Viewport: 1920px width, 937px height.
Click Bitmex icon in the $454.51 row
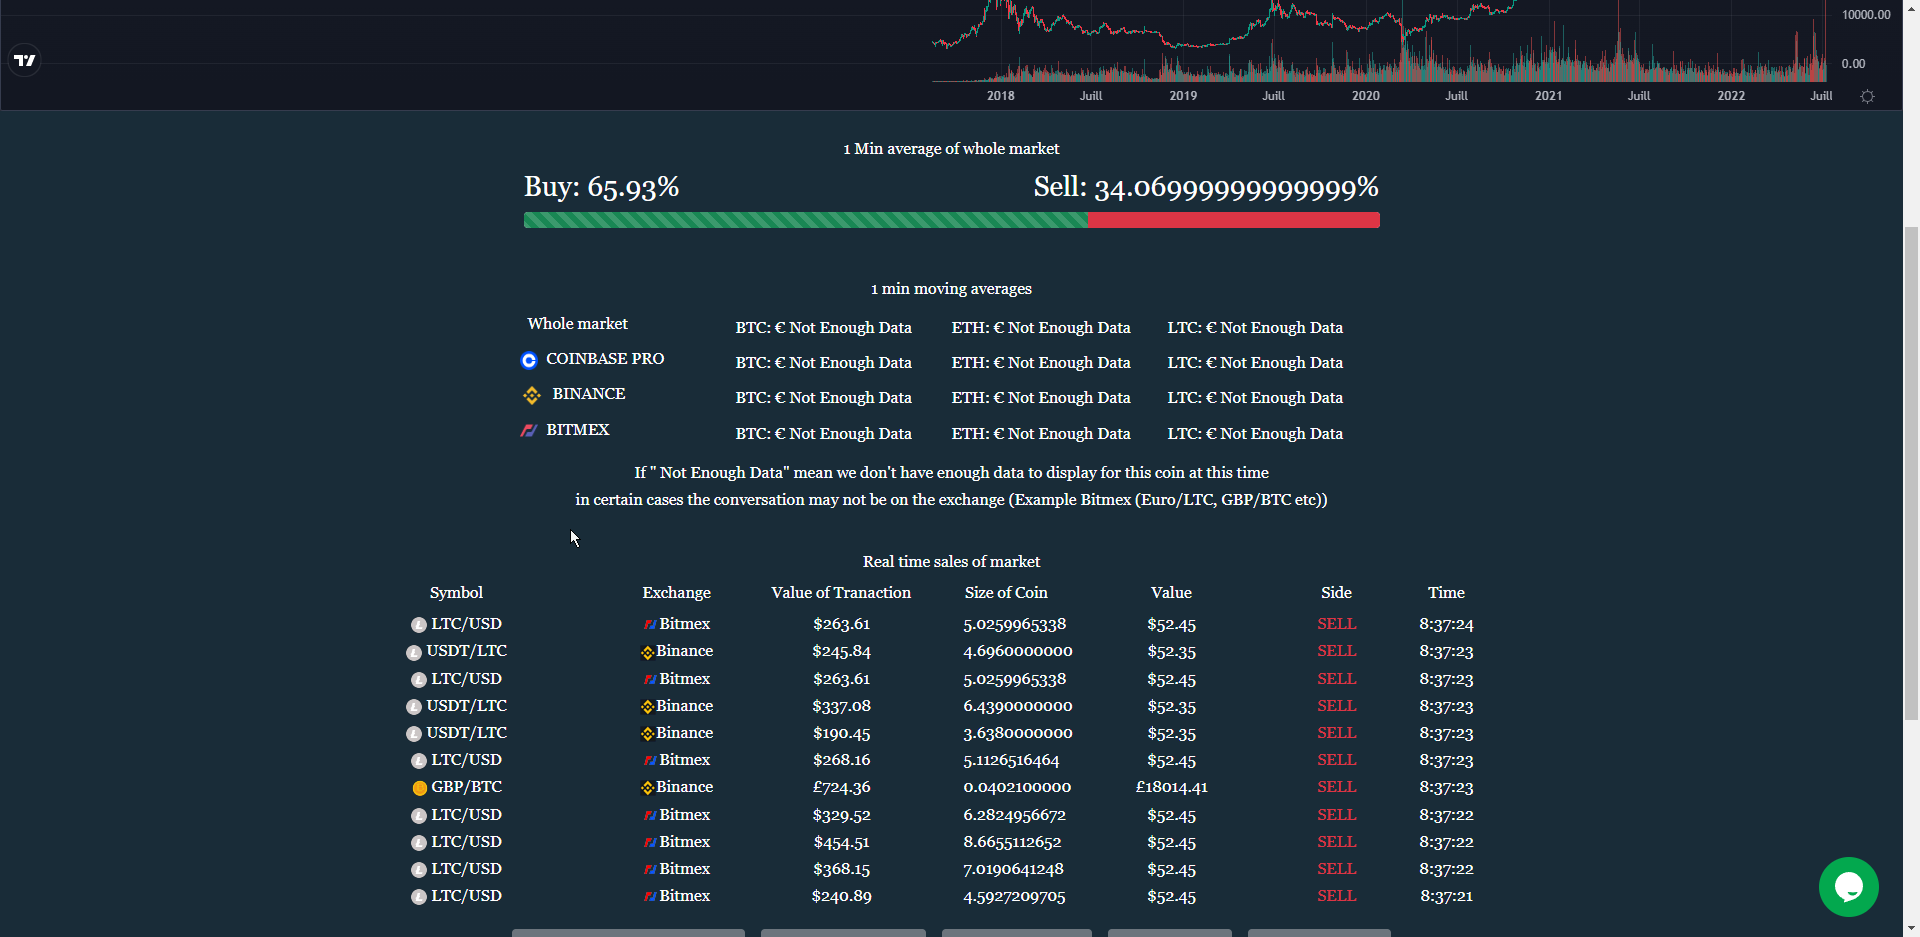pyautogui.click(x=650, y=843)
